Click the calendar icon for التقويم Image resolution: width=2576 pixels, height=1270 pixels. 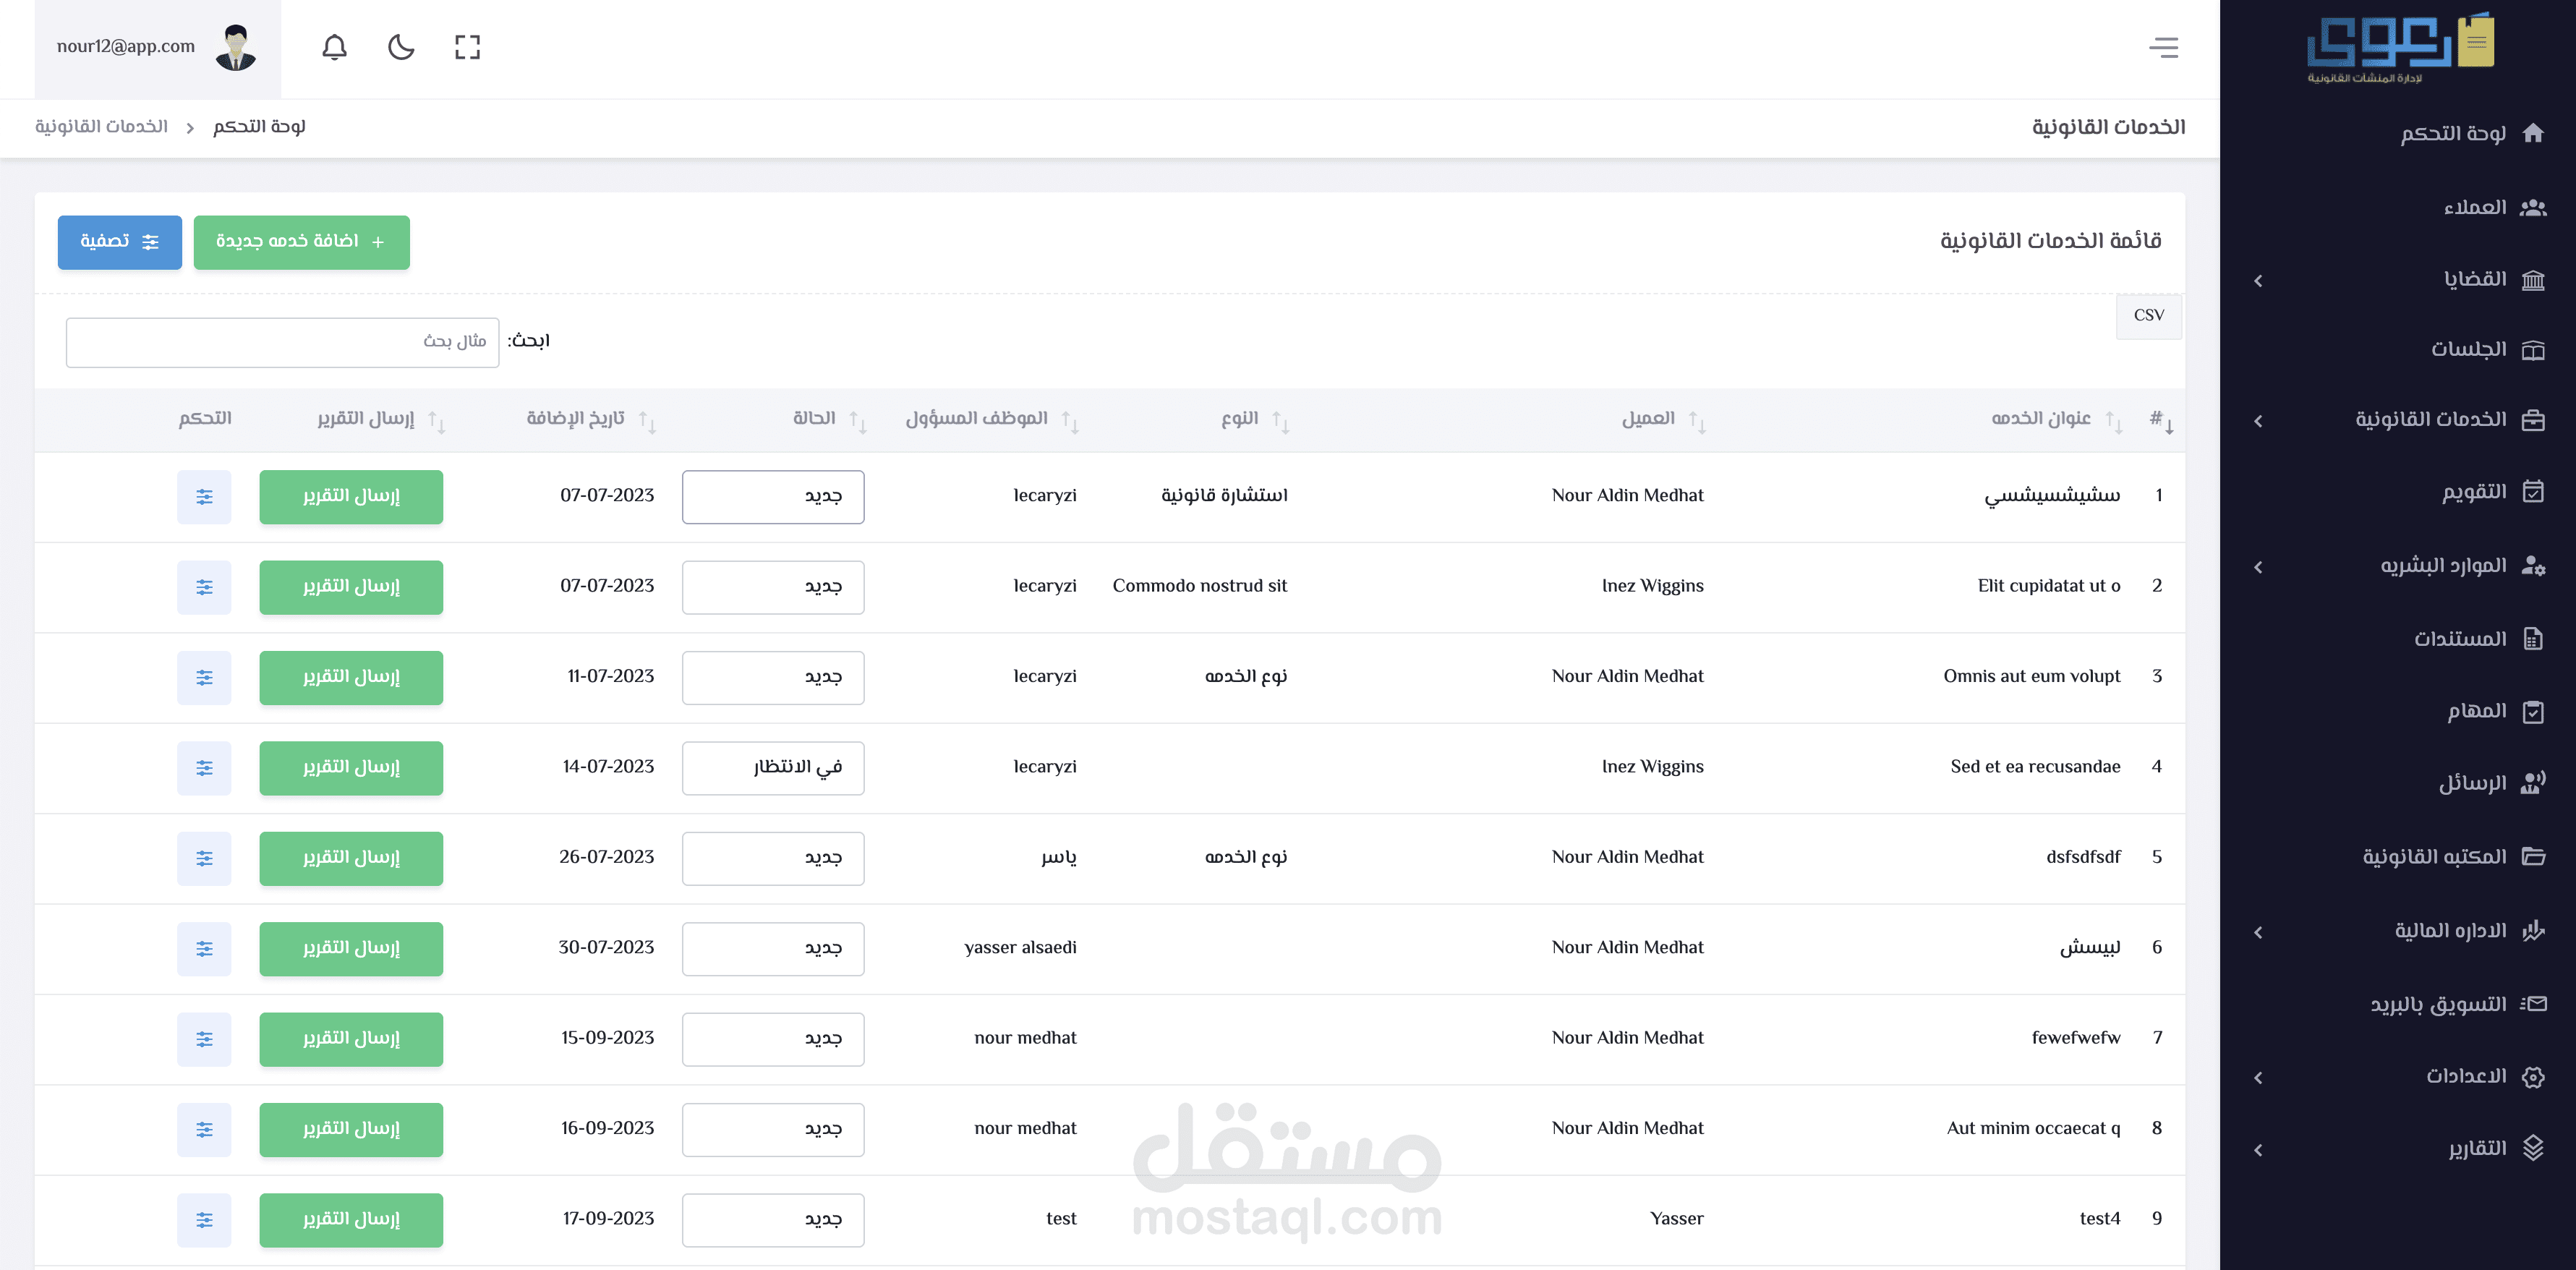2532,492
